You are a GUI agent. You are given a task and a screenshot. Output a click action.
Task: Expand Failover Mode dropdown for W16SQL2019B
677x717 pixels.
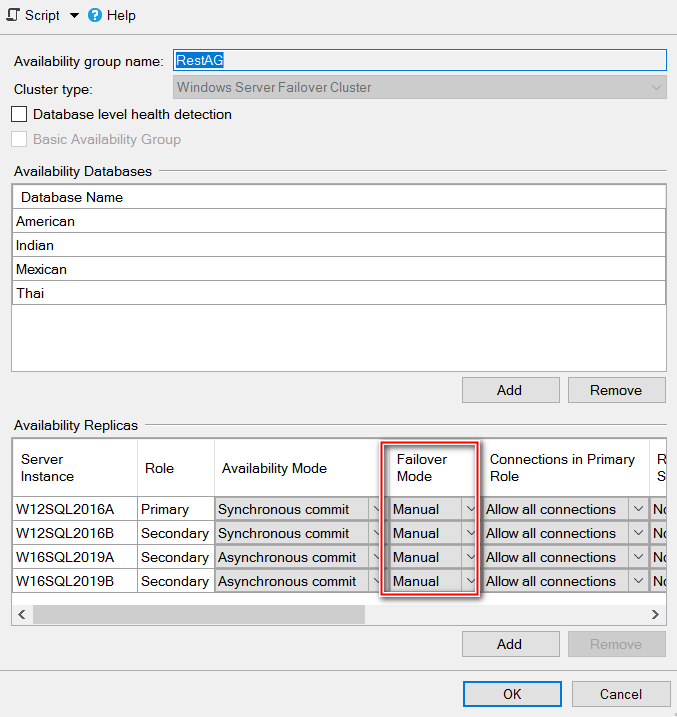[470, 581]
